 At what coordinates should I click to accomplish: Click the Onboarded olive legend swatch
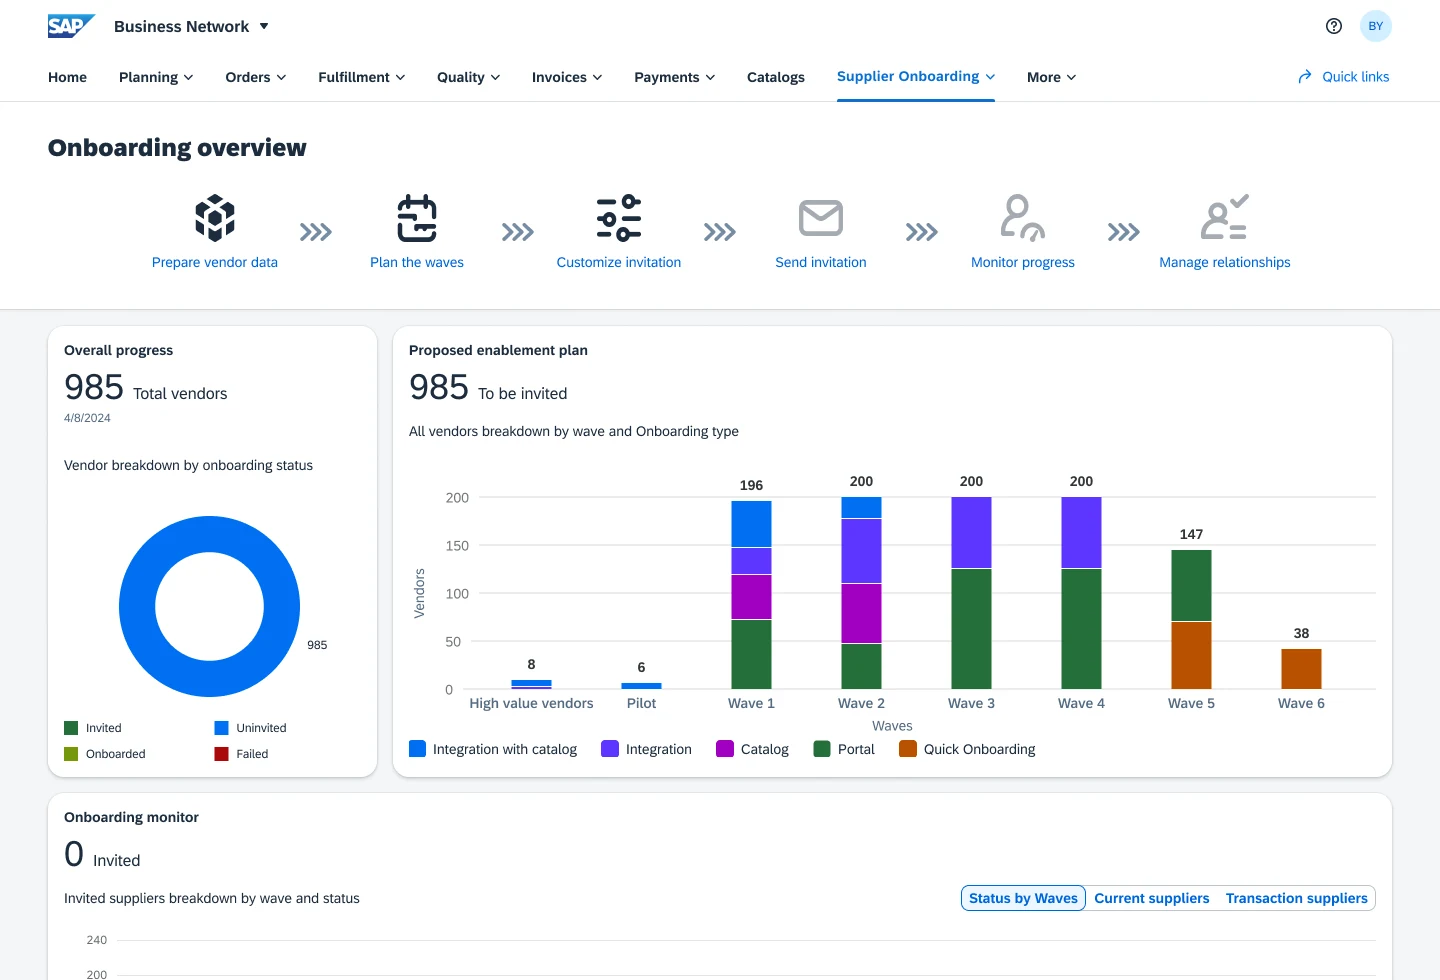pos(71,754)
